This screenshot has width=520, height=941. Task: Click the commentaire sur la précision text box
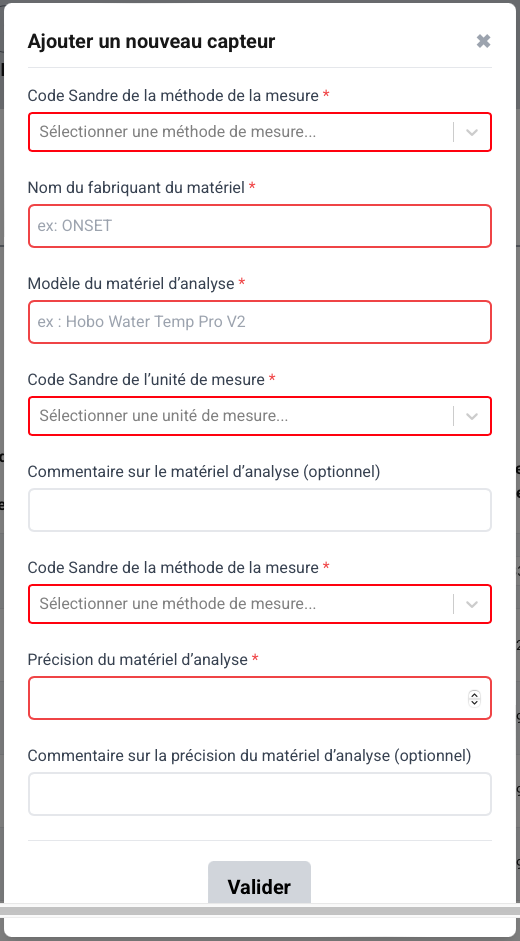point(259,793)
